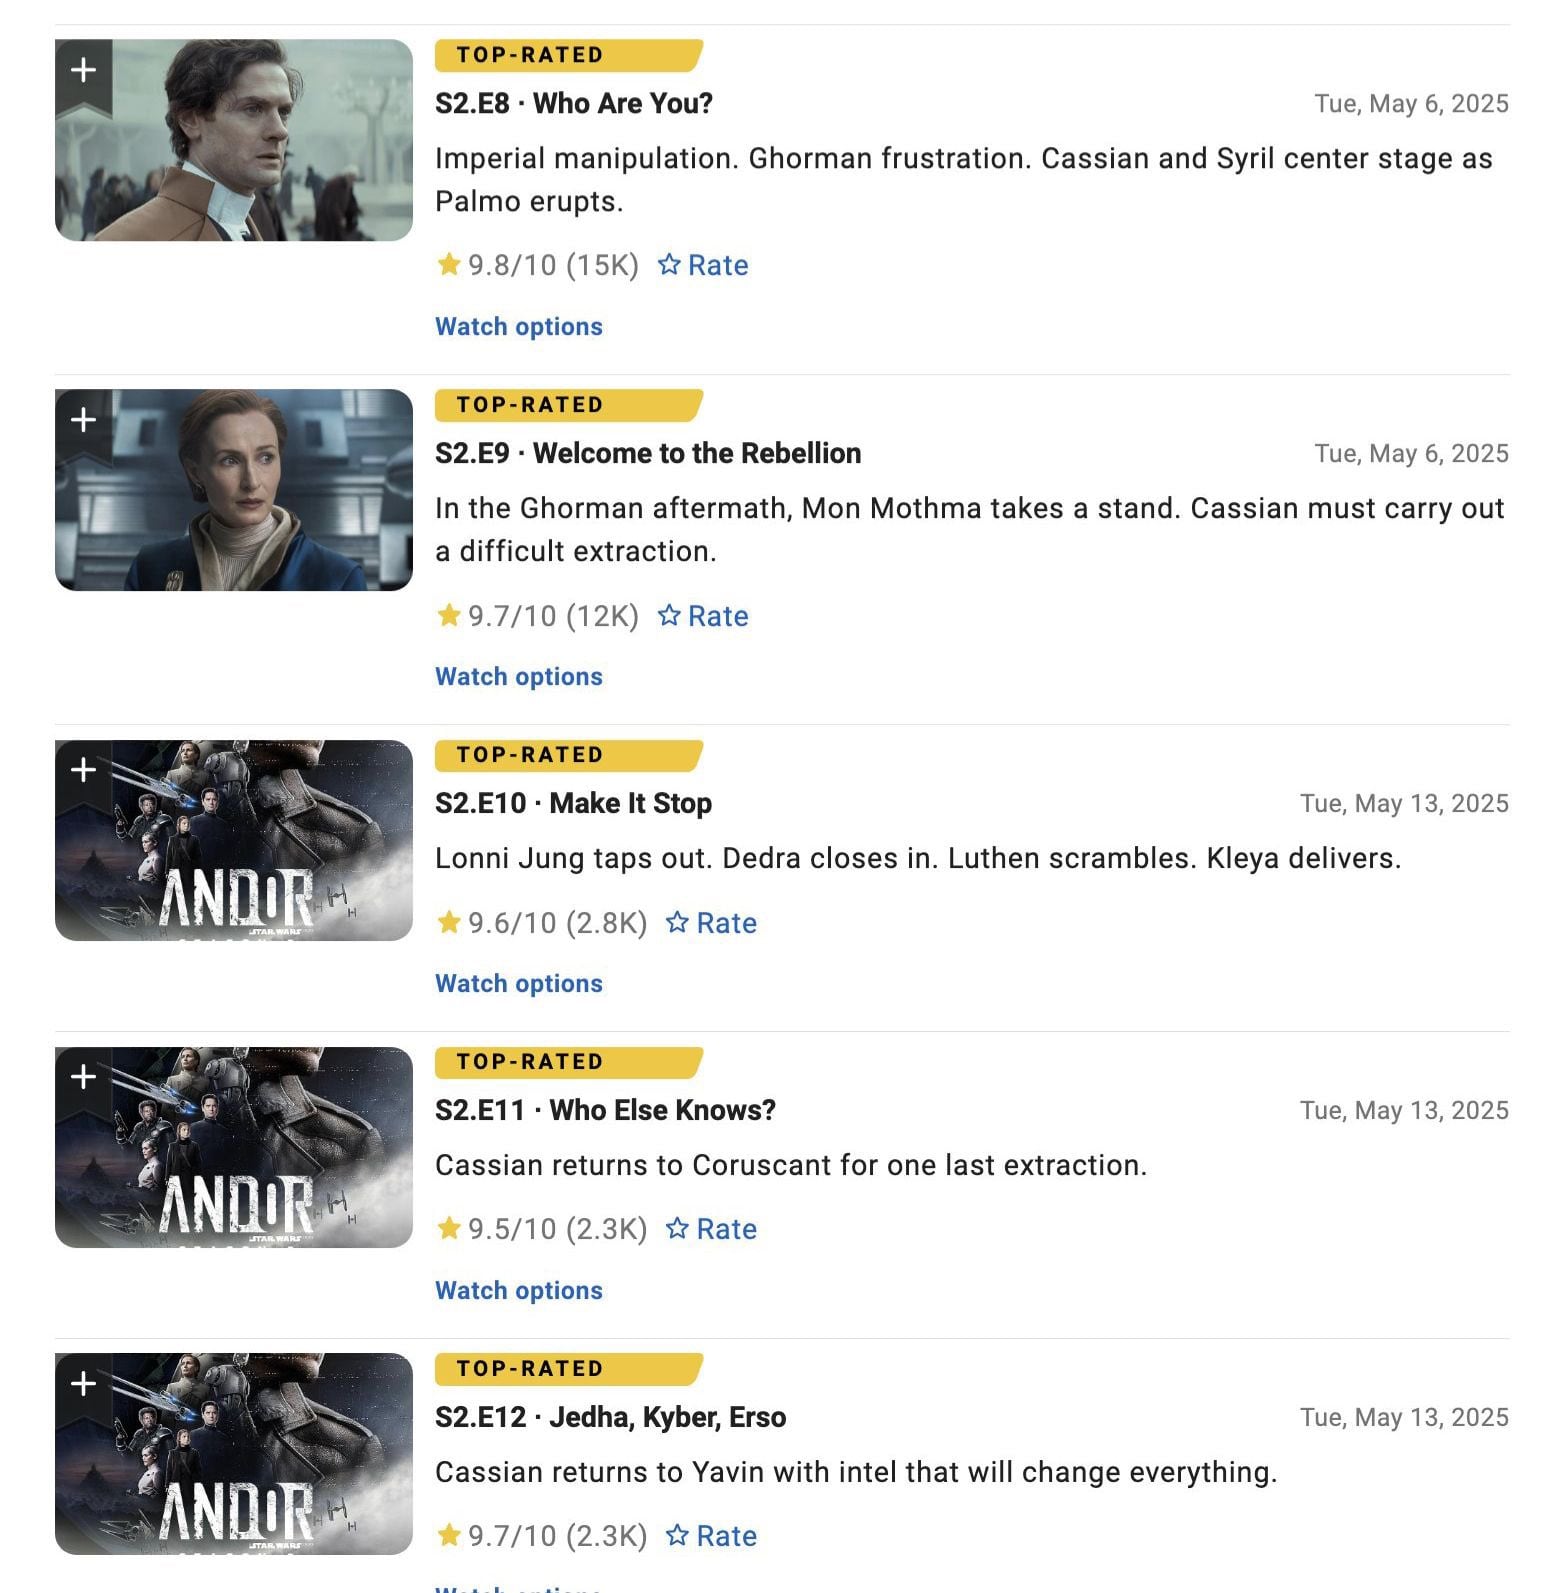Open the 'S2.E10 · Make It Stop' title
This screenshot has height=1593, width=1554.
tap(574, 804)
